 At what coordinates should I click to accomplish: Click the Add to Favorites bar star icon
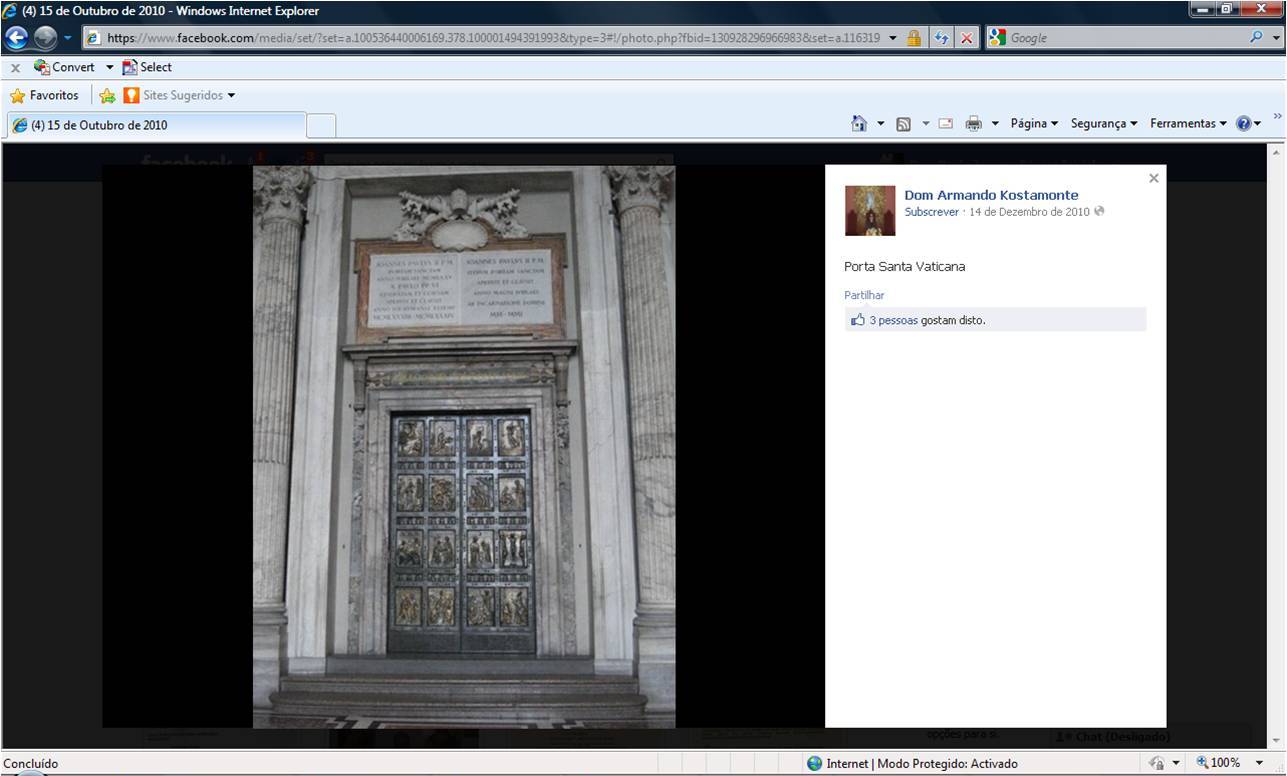click(x=107, y=96)
